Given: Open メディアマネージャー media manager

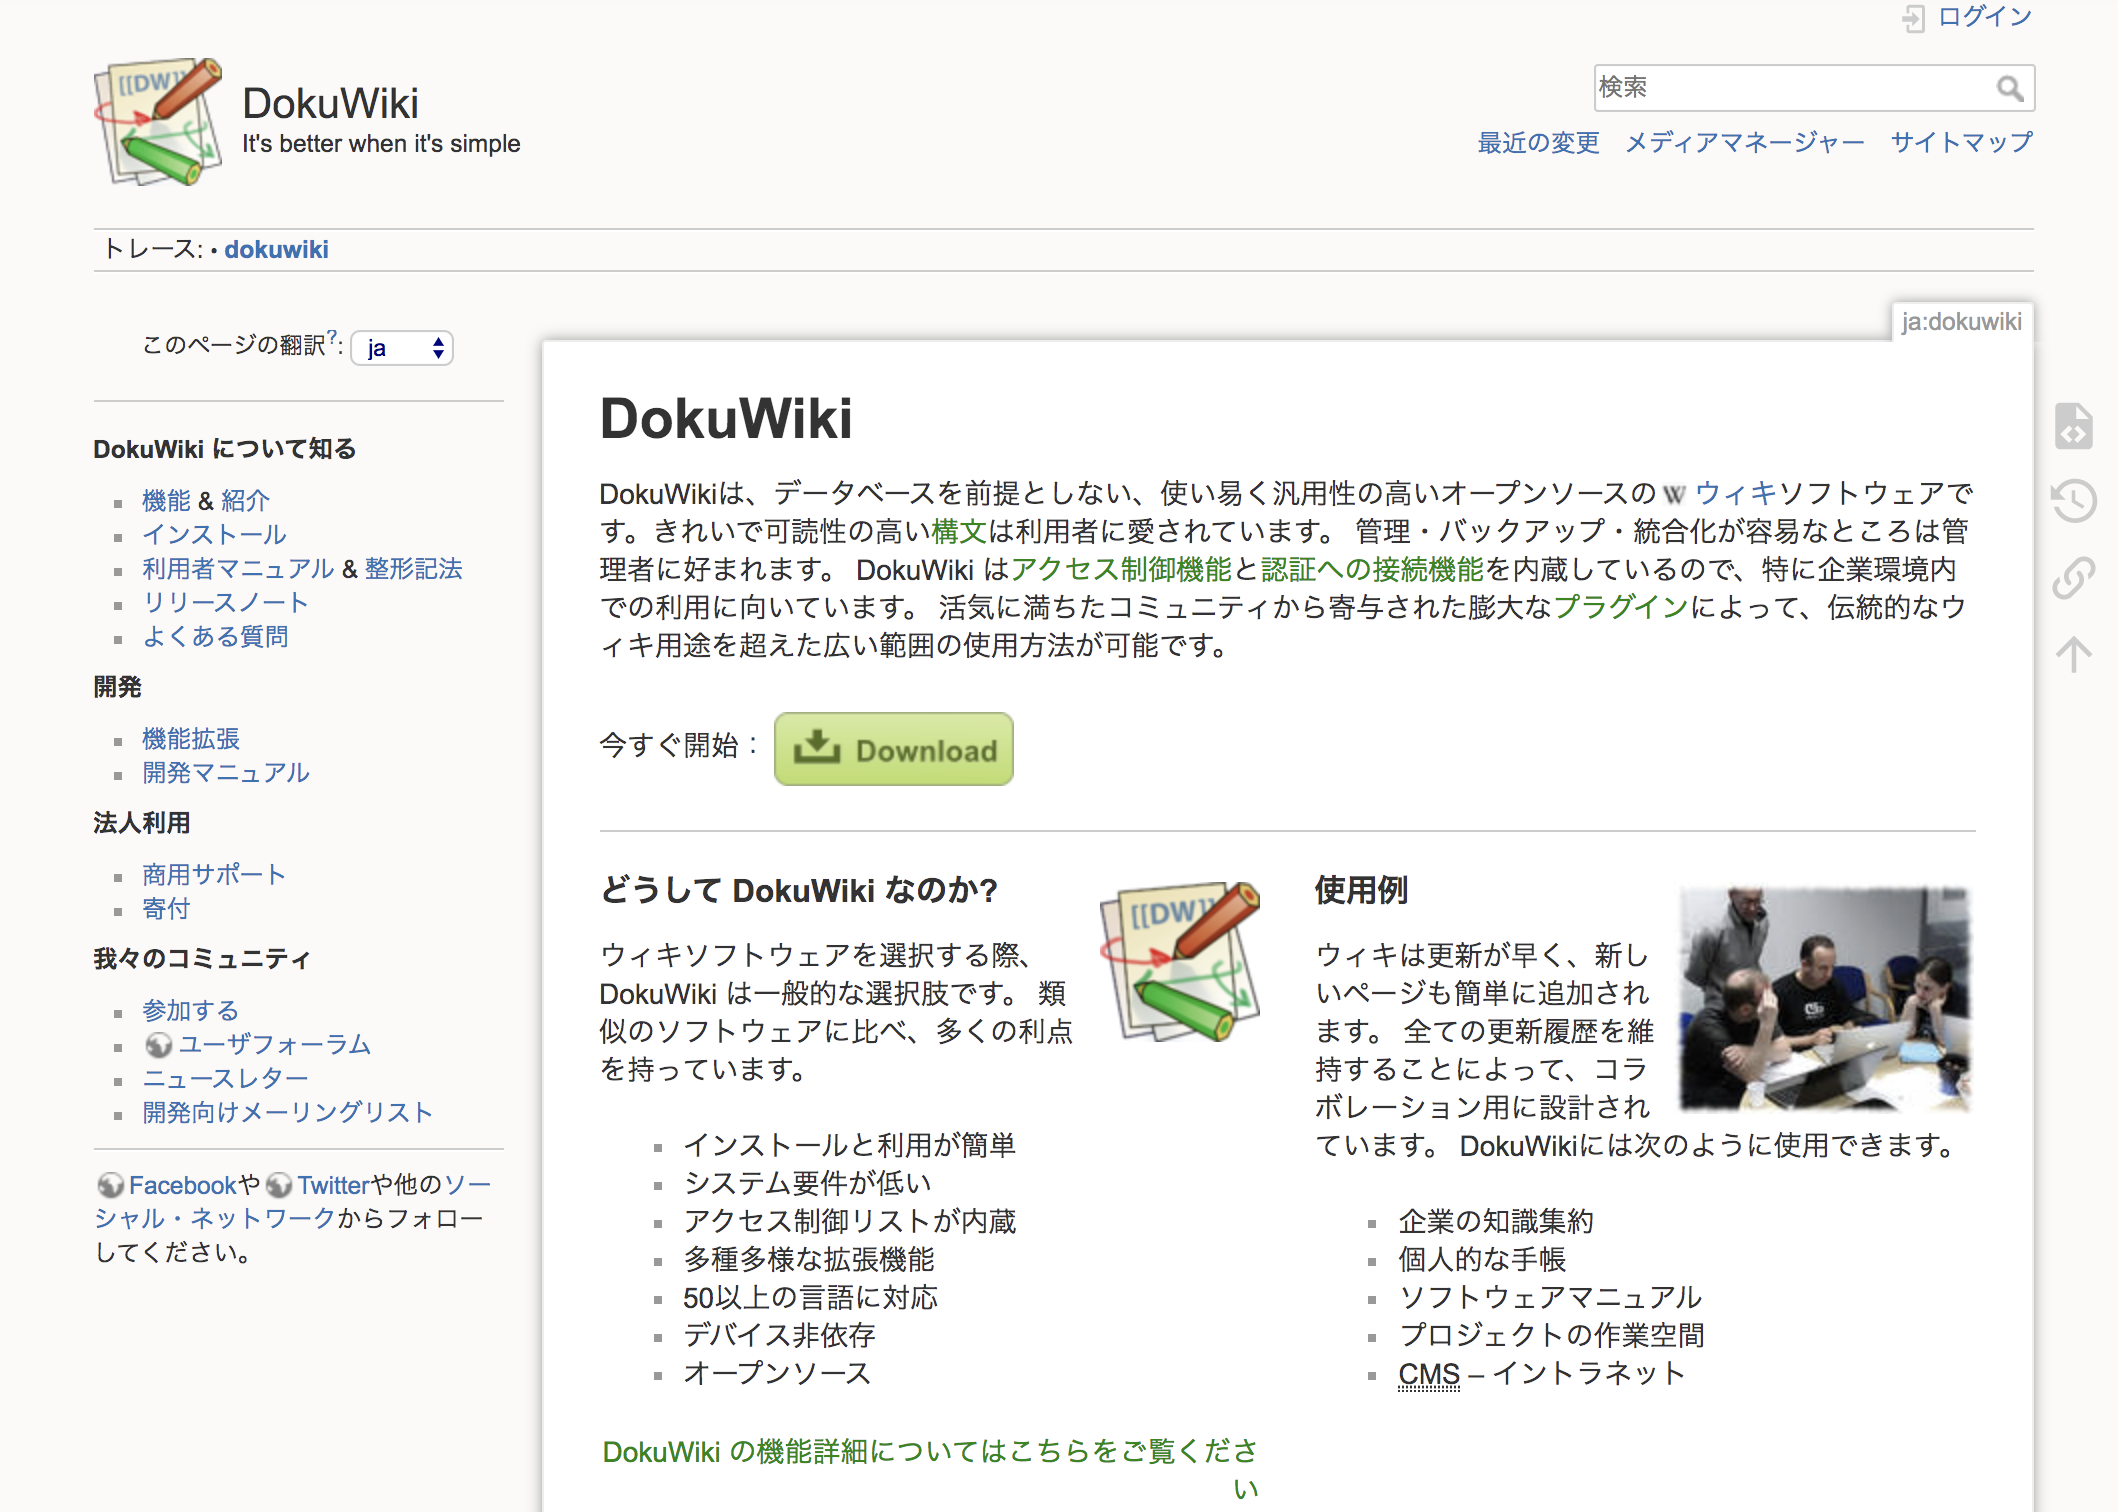Looking at the screenshot, I should coord(1745,143).
